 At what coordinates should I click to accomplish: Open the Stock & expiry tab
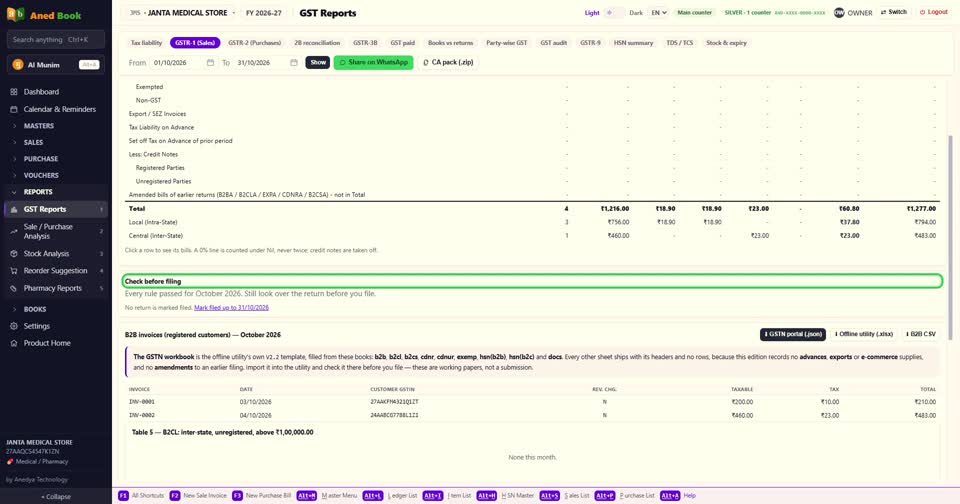[726, 43]
